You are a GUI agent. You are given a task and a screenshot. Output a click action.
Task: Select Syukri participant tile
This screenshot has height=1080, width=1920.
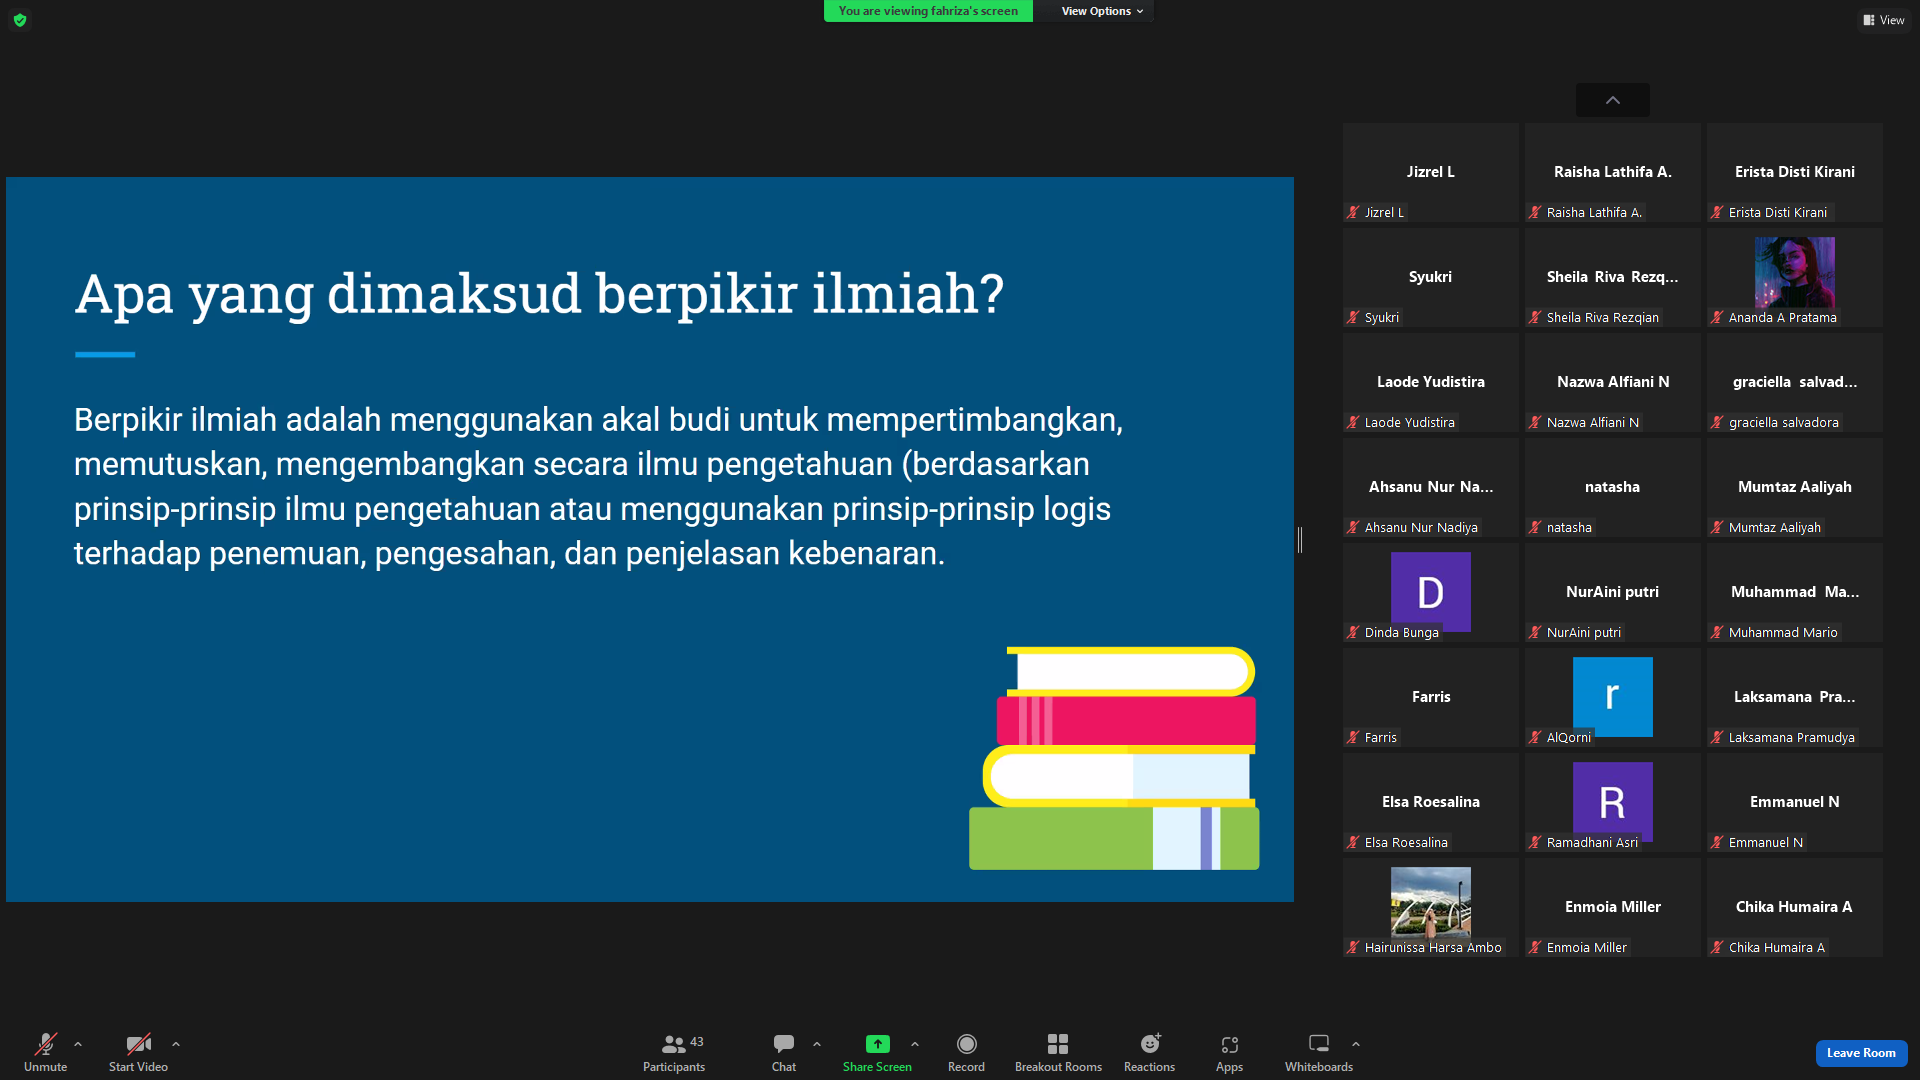coord(1431,277)
